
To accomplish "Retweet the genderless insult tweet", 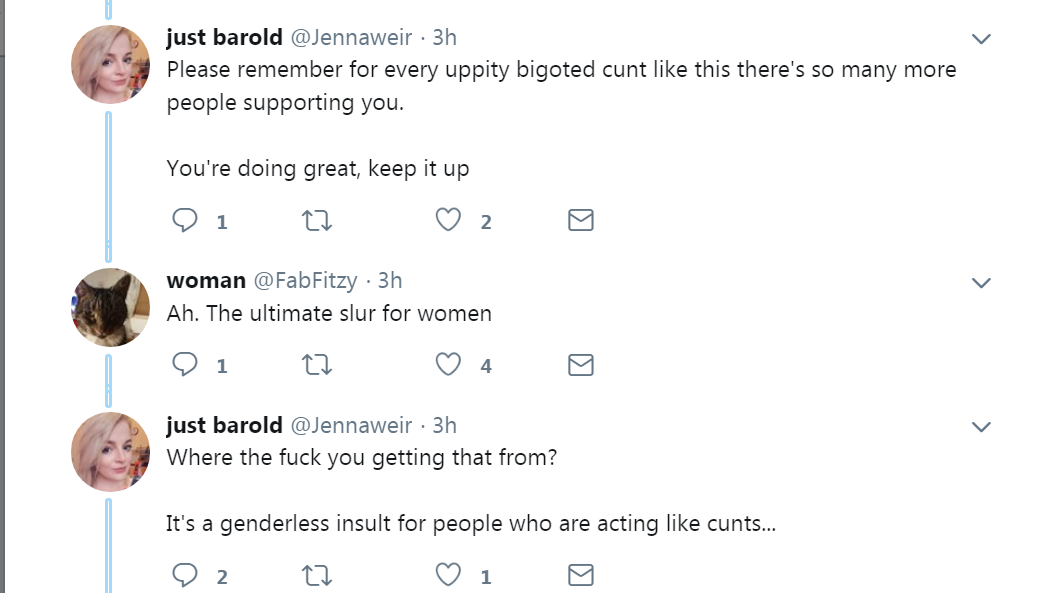I will pos(316,575).
